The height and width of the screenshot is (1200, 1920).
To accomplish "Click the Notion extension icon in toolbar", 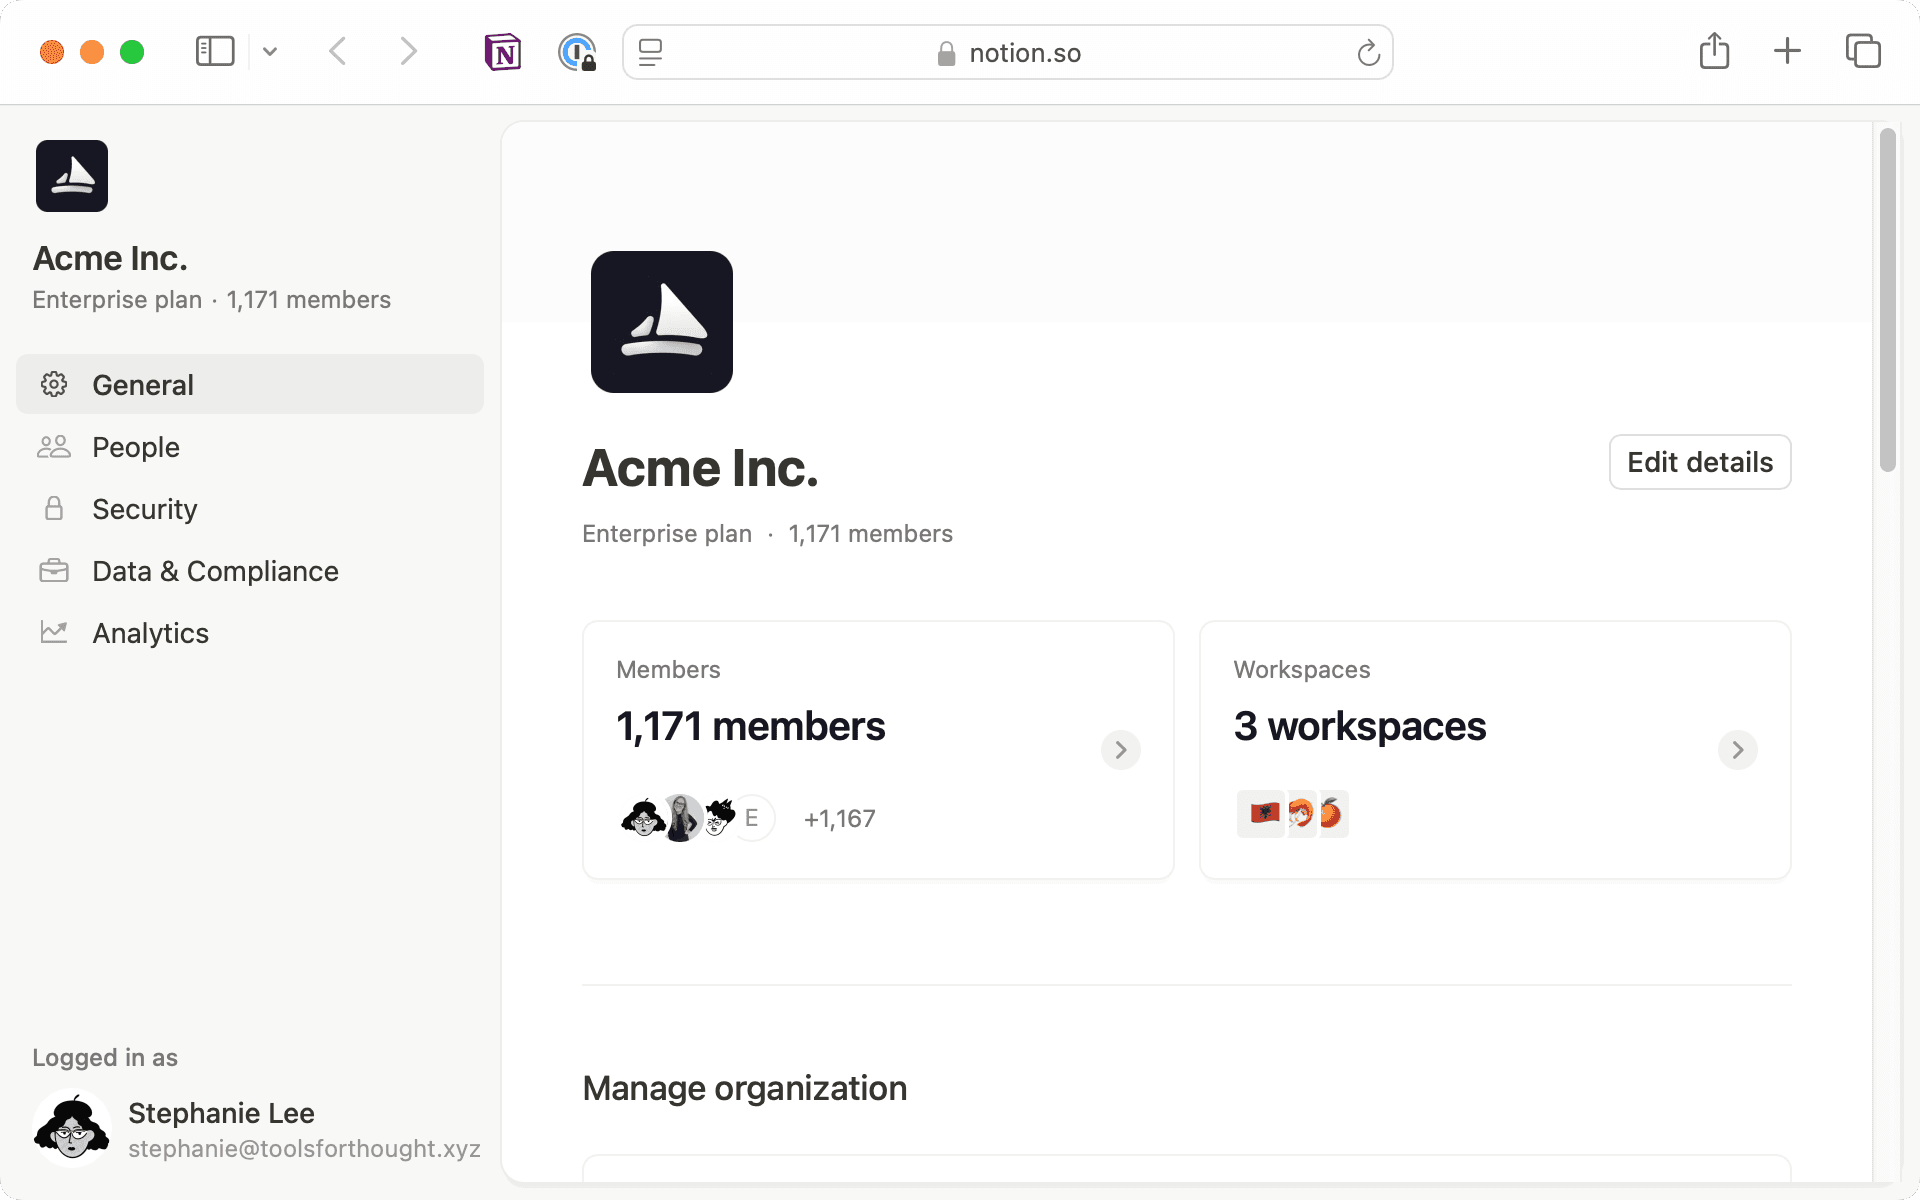I will [x=503, y=51].
